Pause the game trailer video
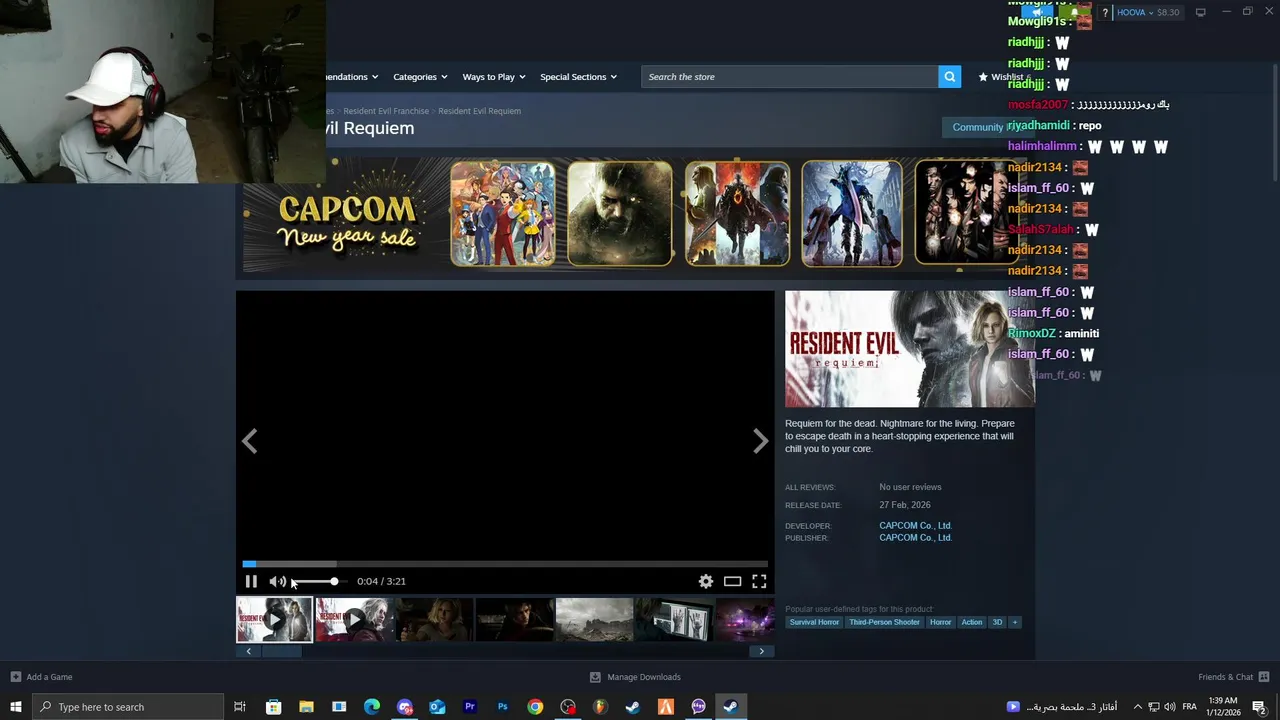This screenshot has width=1280, height=720. tap(251, 581)
